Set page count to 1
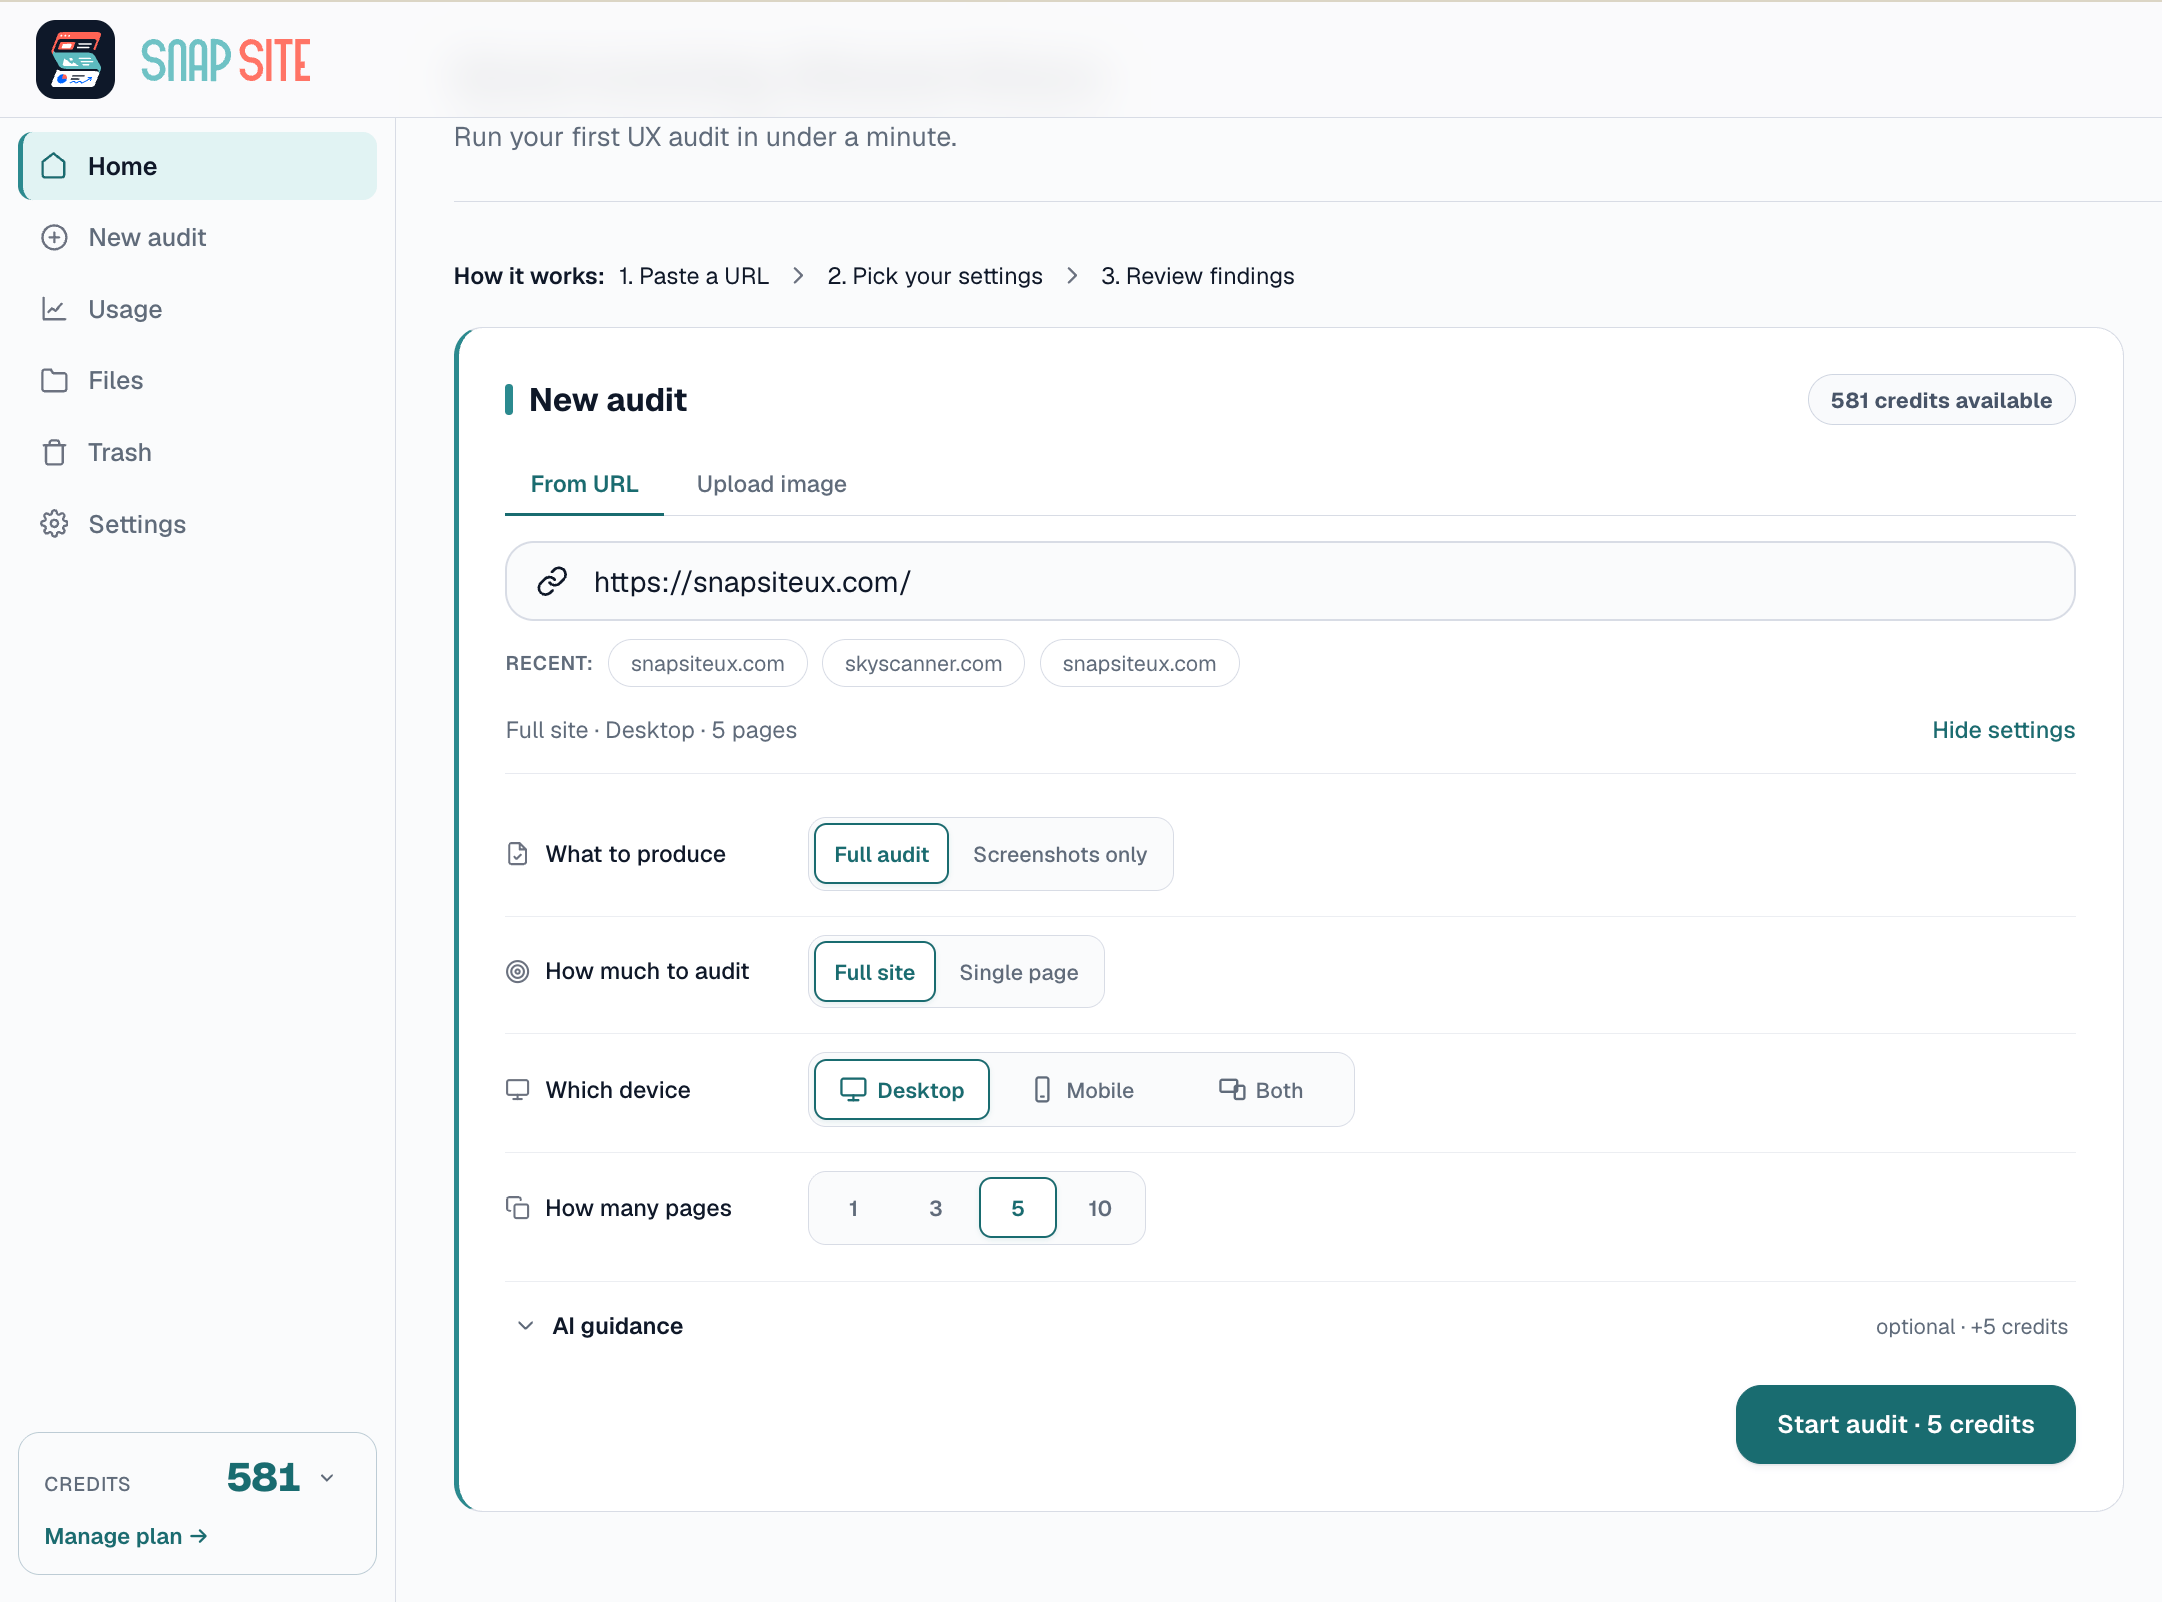This screenshot has width=2162, height=1602. coord(853,1208)
